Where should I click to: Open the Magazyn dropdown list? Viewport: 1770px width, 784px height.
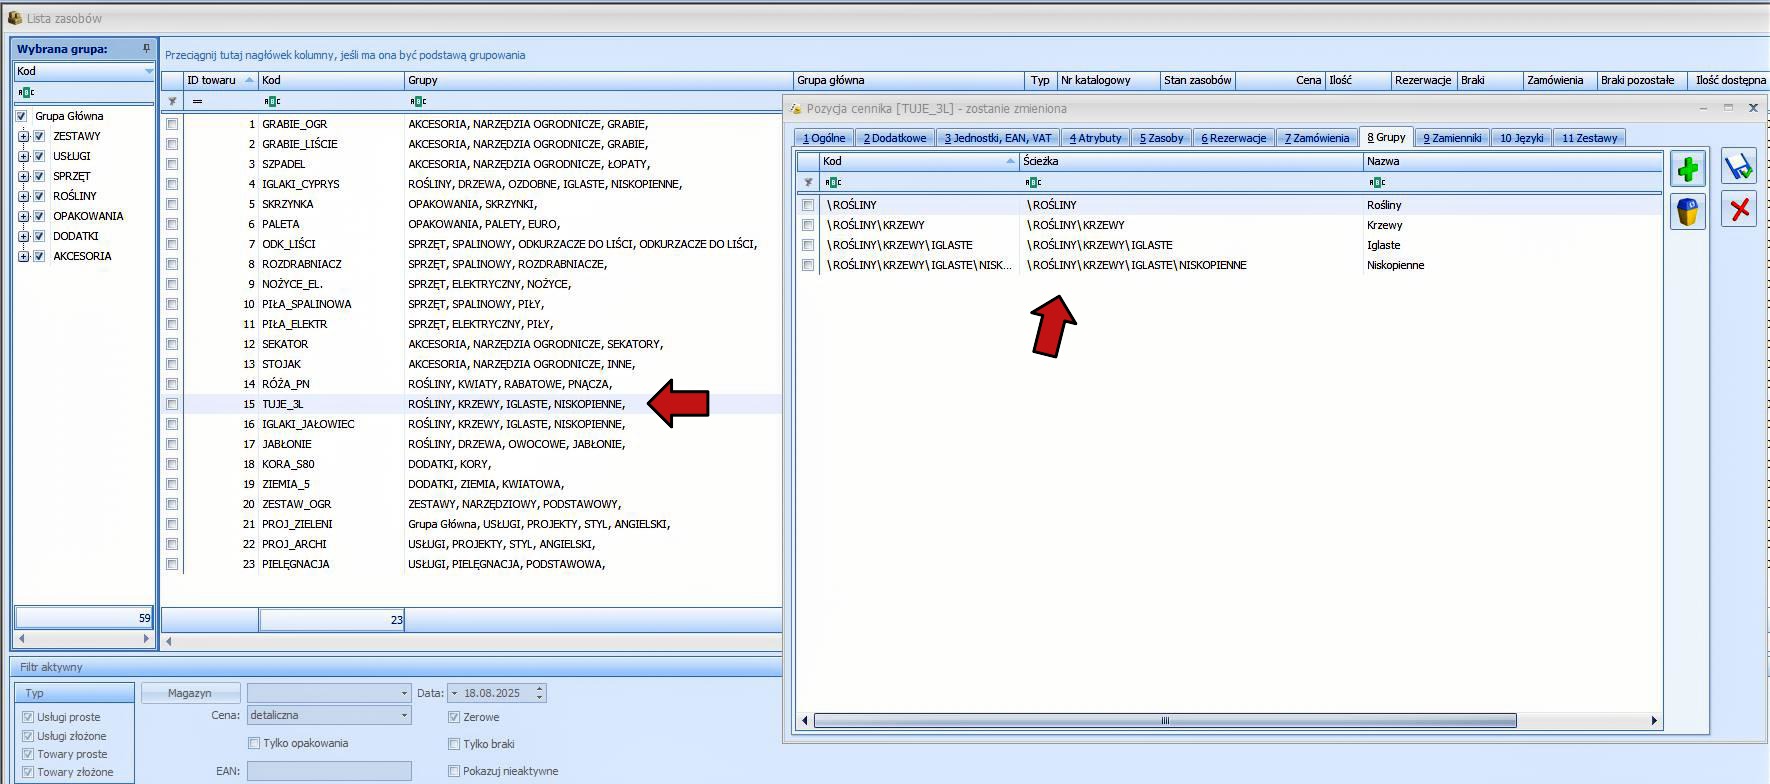404,693
